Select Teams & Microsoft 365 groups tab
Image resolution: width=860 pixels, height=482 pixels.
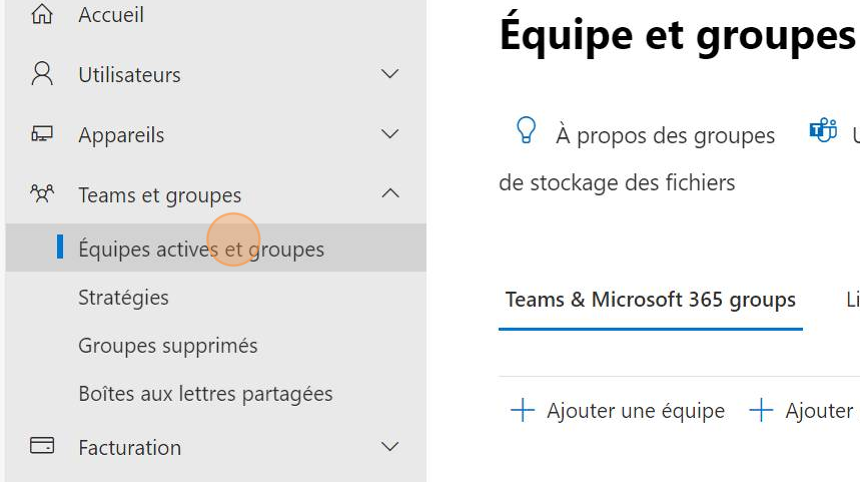pyautogui.click(x=650, y=300)
